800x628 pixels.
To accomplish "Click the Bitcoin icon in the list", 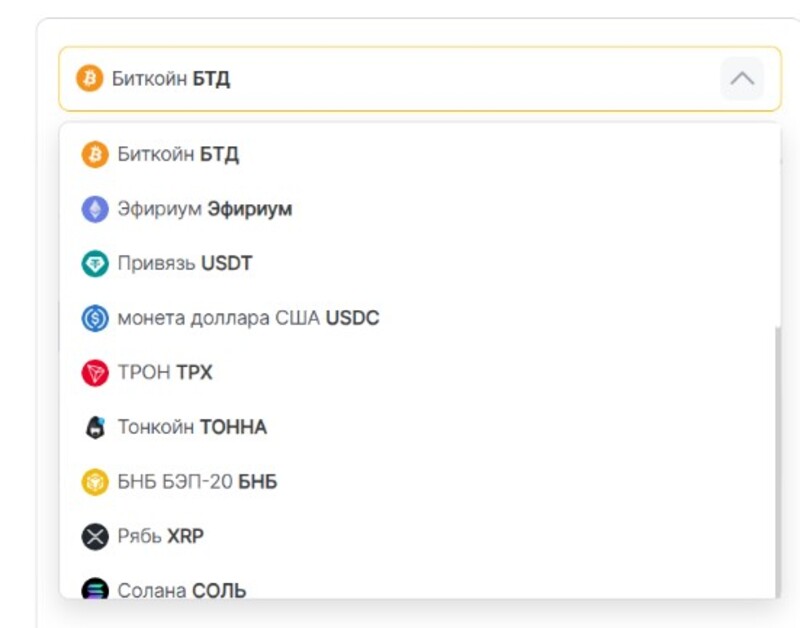I will coord(95,154).
